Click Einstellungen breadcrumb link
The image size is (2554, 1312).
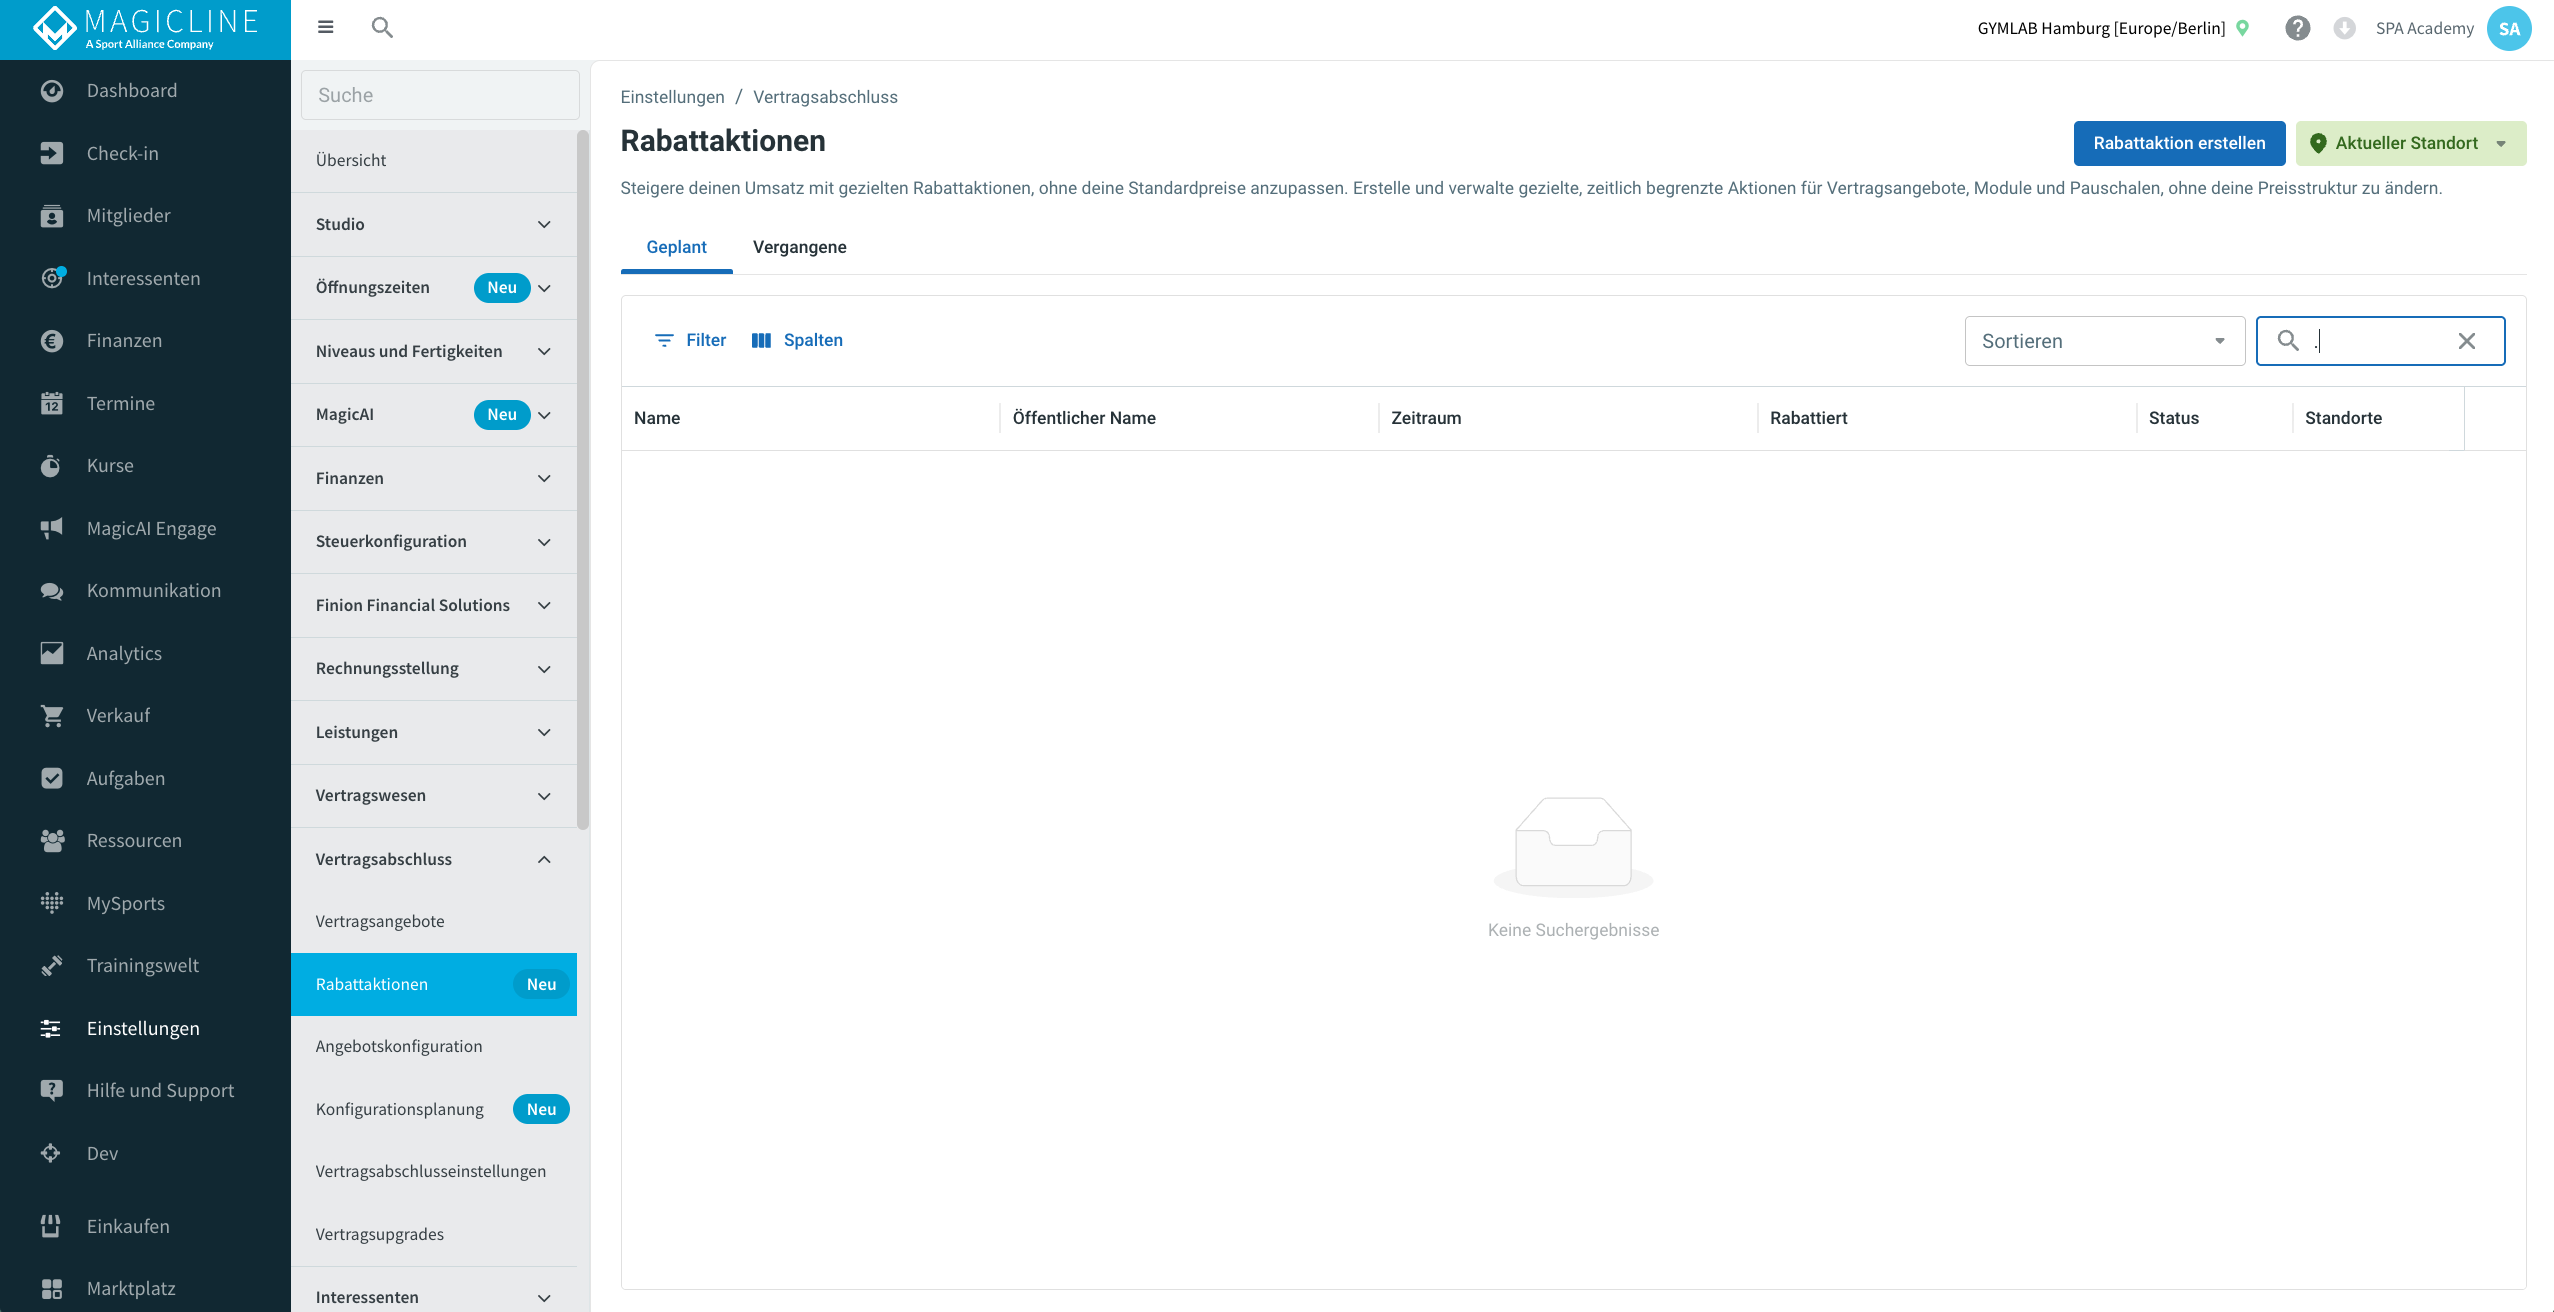[x=672, y=97]
